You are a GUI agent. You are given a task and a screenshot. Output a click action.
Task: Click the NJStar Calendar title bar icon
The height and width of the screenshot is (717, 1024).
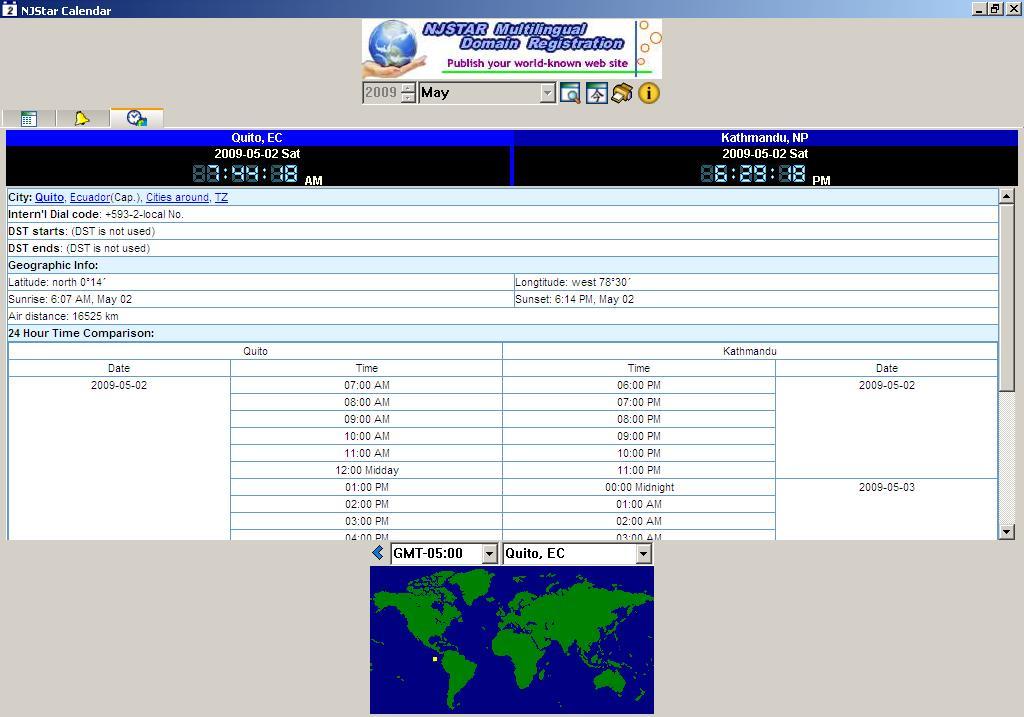pos(9,9)
